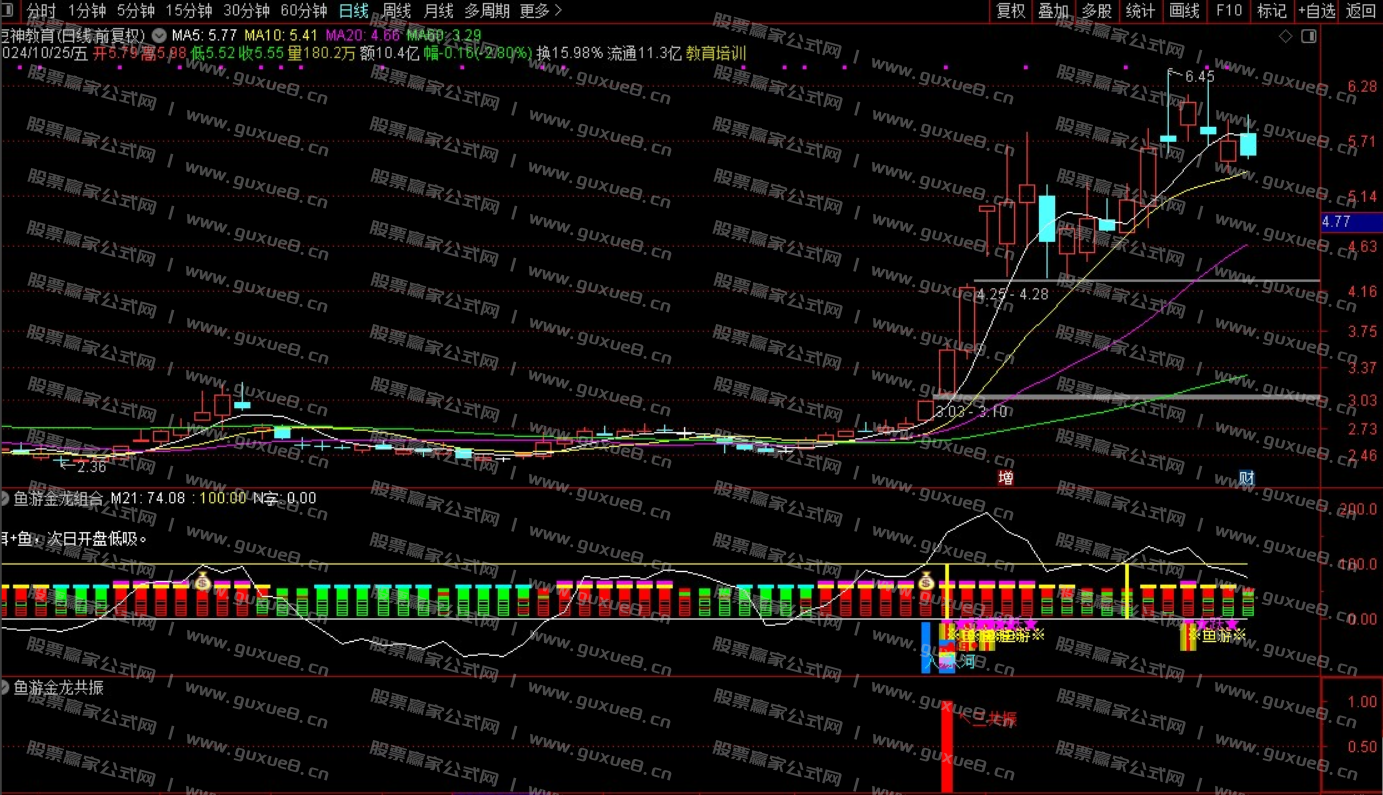Add stock with the +自选 button
The height and width of the screenshot is (795, 1383).
coord(1316,11)
